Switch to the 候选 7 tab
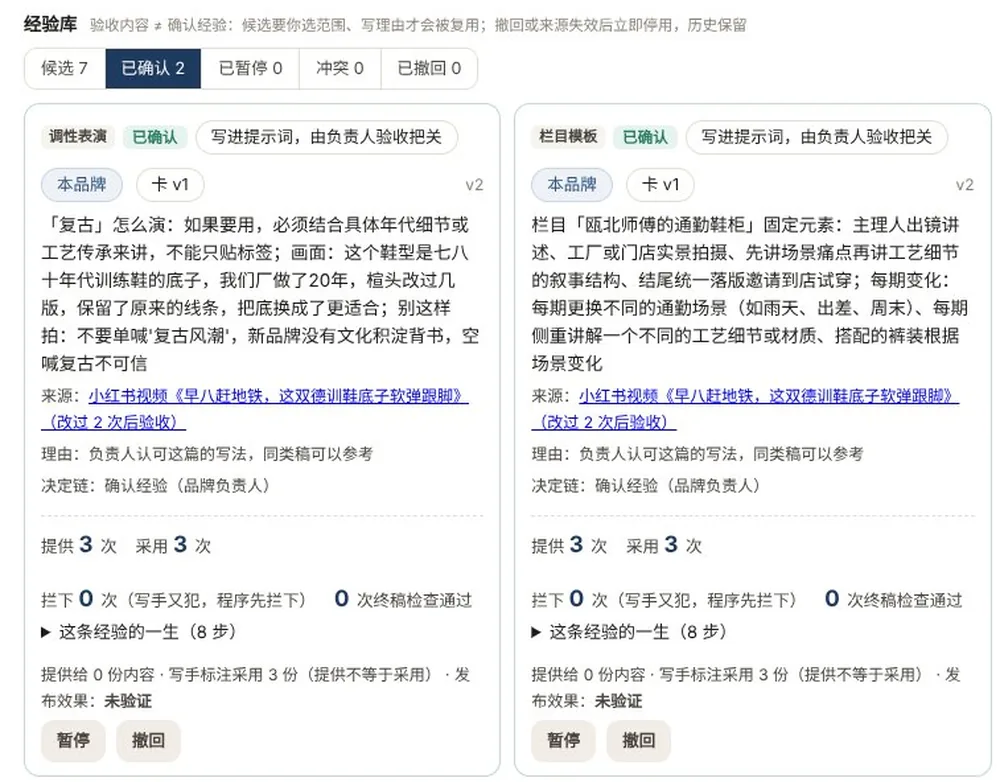The image size is (1000, 782). tap(65, 68)
